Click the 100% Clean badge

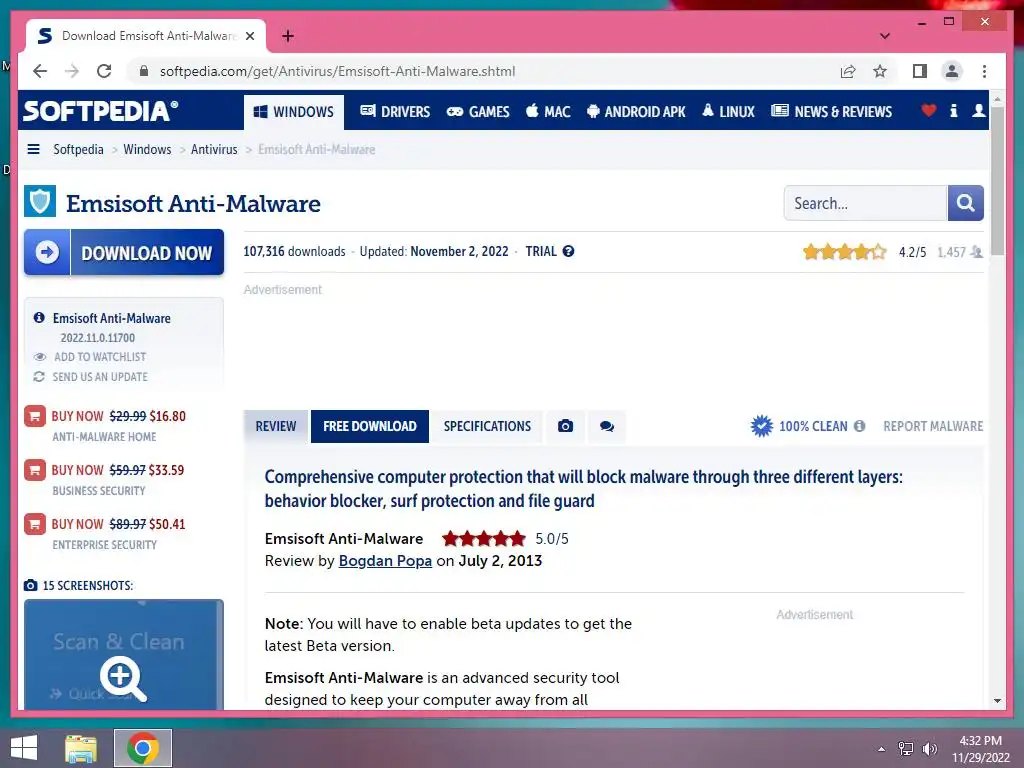[x=799, y=426]
